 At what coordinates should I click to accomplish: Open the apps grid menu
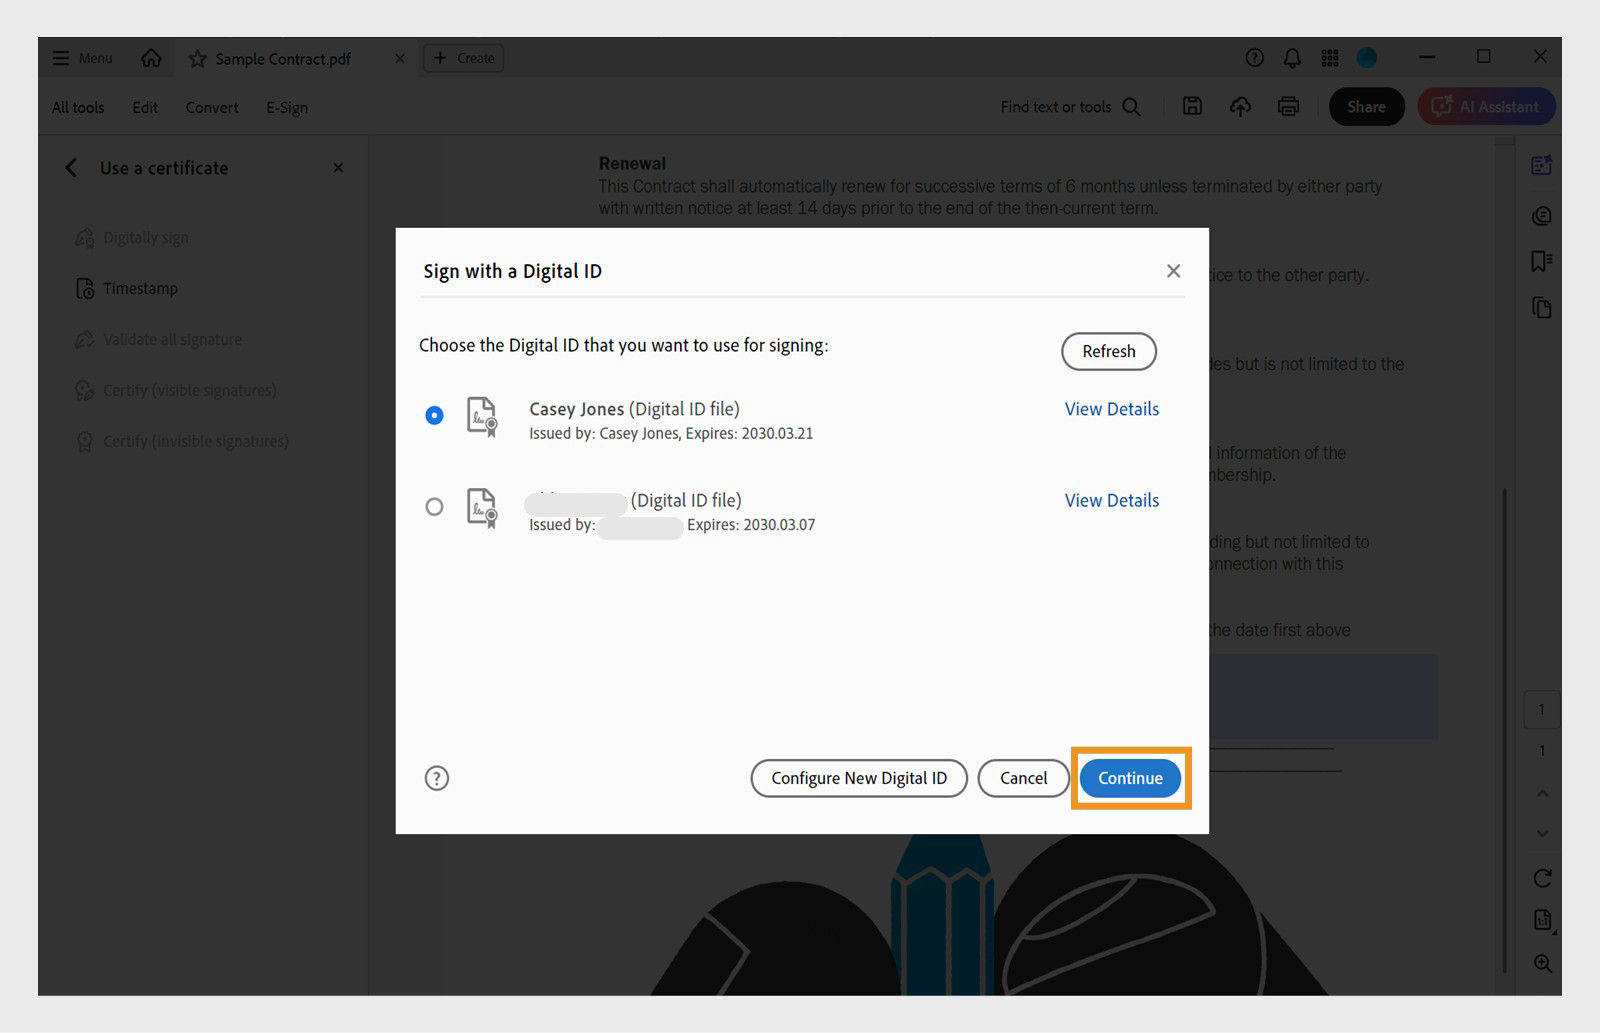pos(1330,58)
